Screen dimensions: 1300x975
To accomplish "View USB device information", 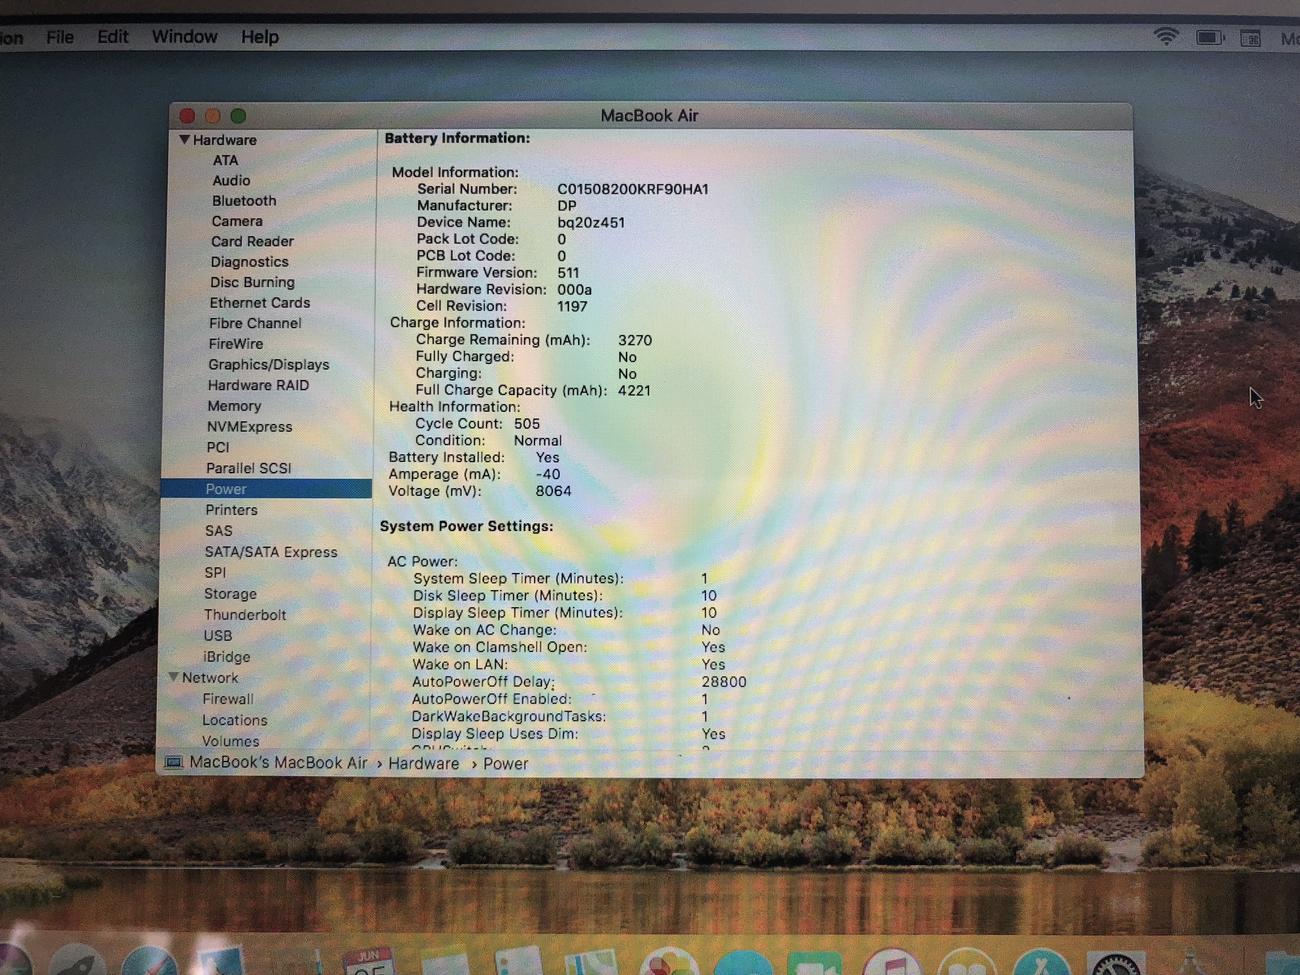I will pos(218,636).
